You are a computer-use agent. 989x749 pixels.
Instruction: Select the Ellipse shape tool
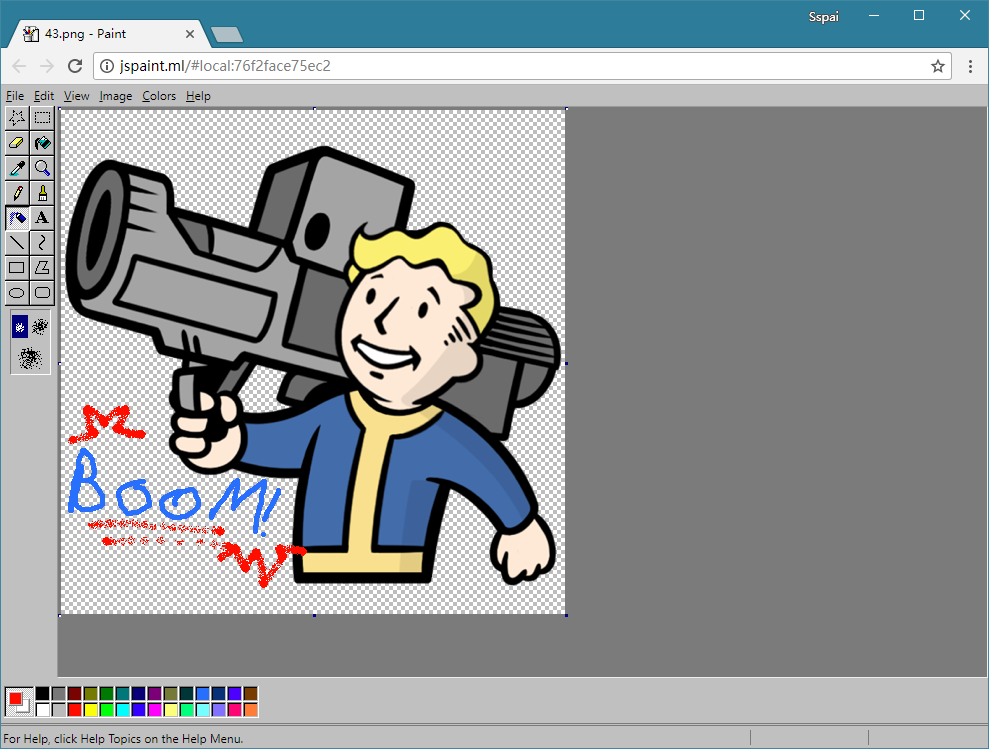click(x=17, y=293)
